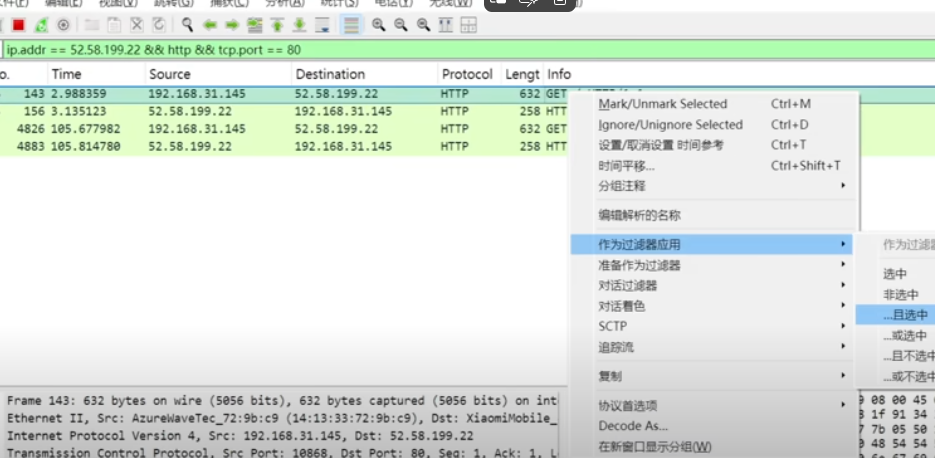Click the find packet magnifier icon
The width and height of the screenshot is (935, 458).
pos(187,25)
